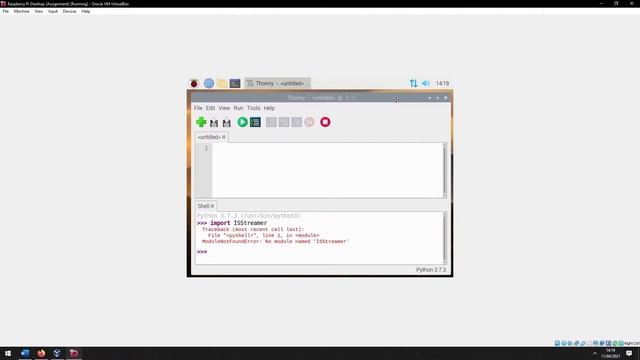Open the Thonny Help menu
The image size is (640, 360).
pyautogui.click(x=269, y=108)
